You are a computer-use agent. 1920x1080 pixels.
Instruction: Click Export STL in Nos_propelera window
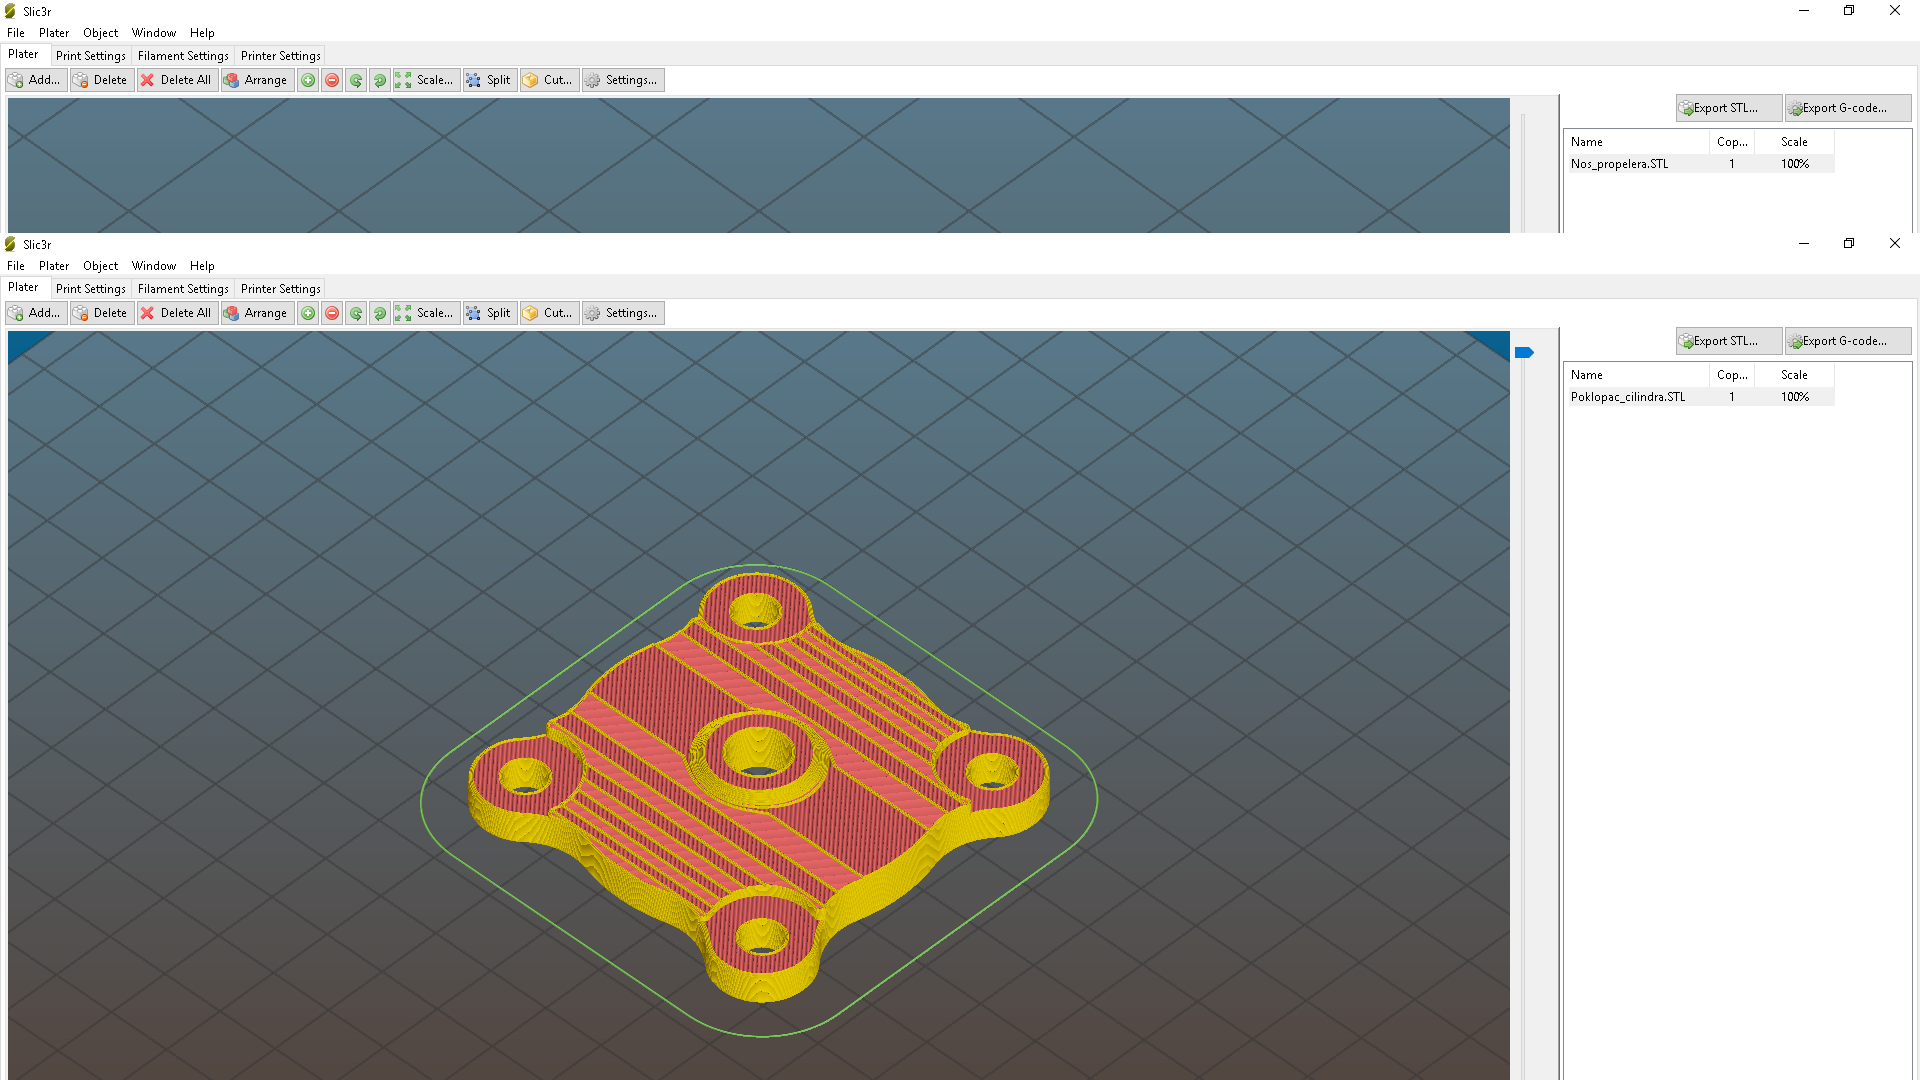pos(1729,108)
